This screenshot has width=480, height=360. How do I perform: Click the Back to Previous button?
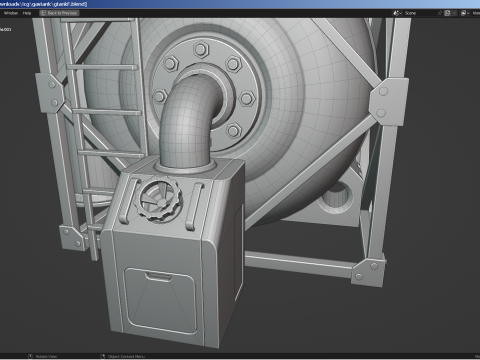[59, 13]
